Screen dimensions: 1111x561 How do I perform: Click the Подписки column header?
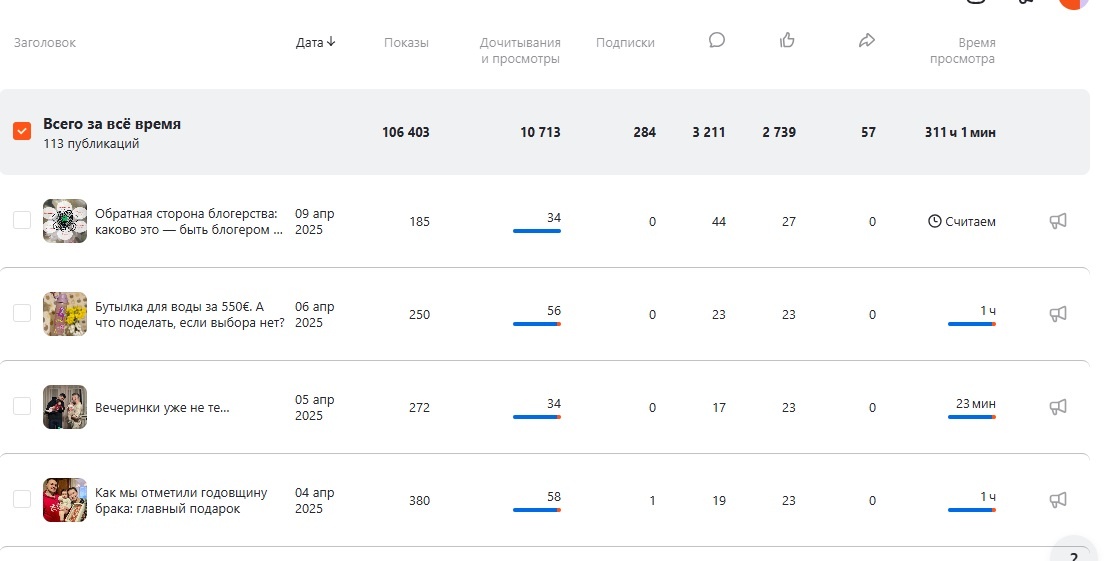625,43
